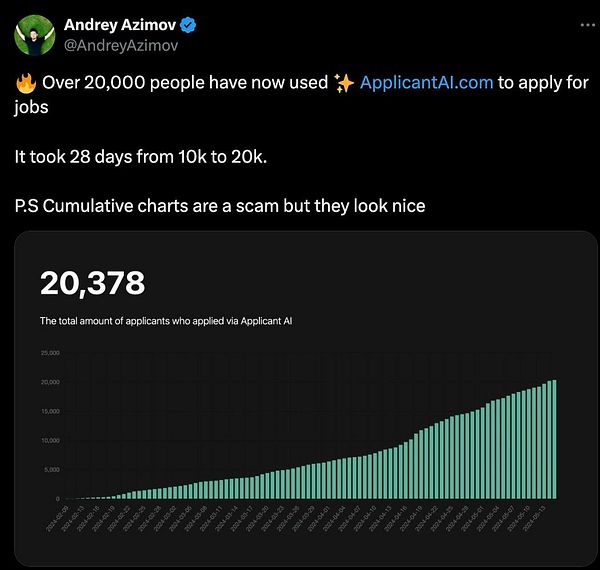Open the @AndreyAzimov handle

tap(121, 46)
